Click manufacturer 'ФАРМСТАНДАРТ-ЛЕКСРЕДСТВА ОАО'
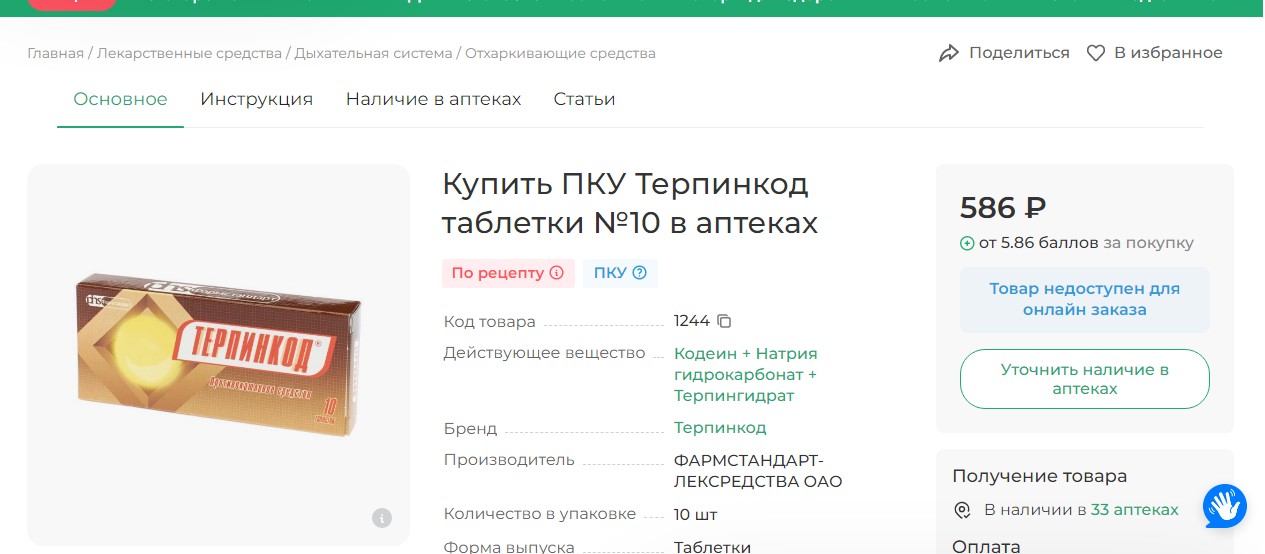Screen dimensions: 1265x554 coord(758,471)
